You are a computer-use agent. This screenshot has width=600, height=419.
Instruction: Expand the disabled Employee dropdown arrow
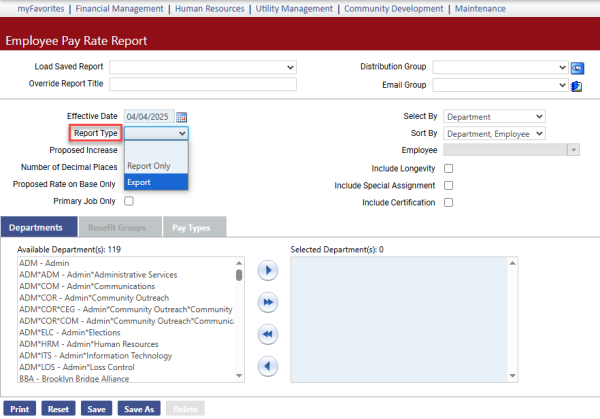click(573, 150)
